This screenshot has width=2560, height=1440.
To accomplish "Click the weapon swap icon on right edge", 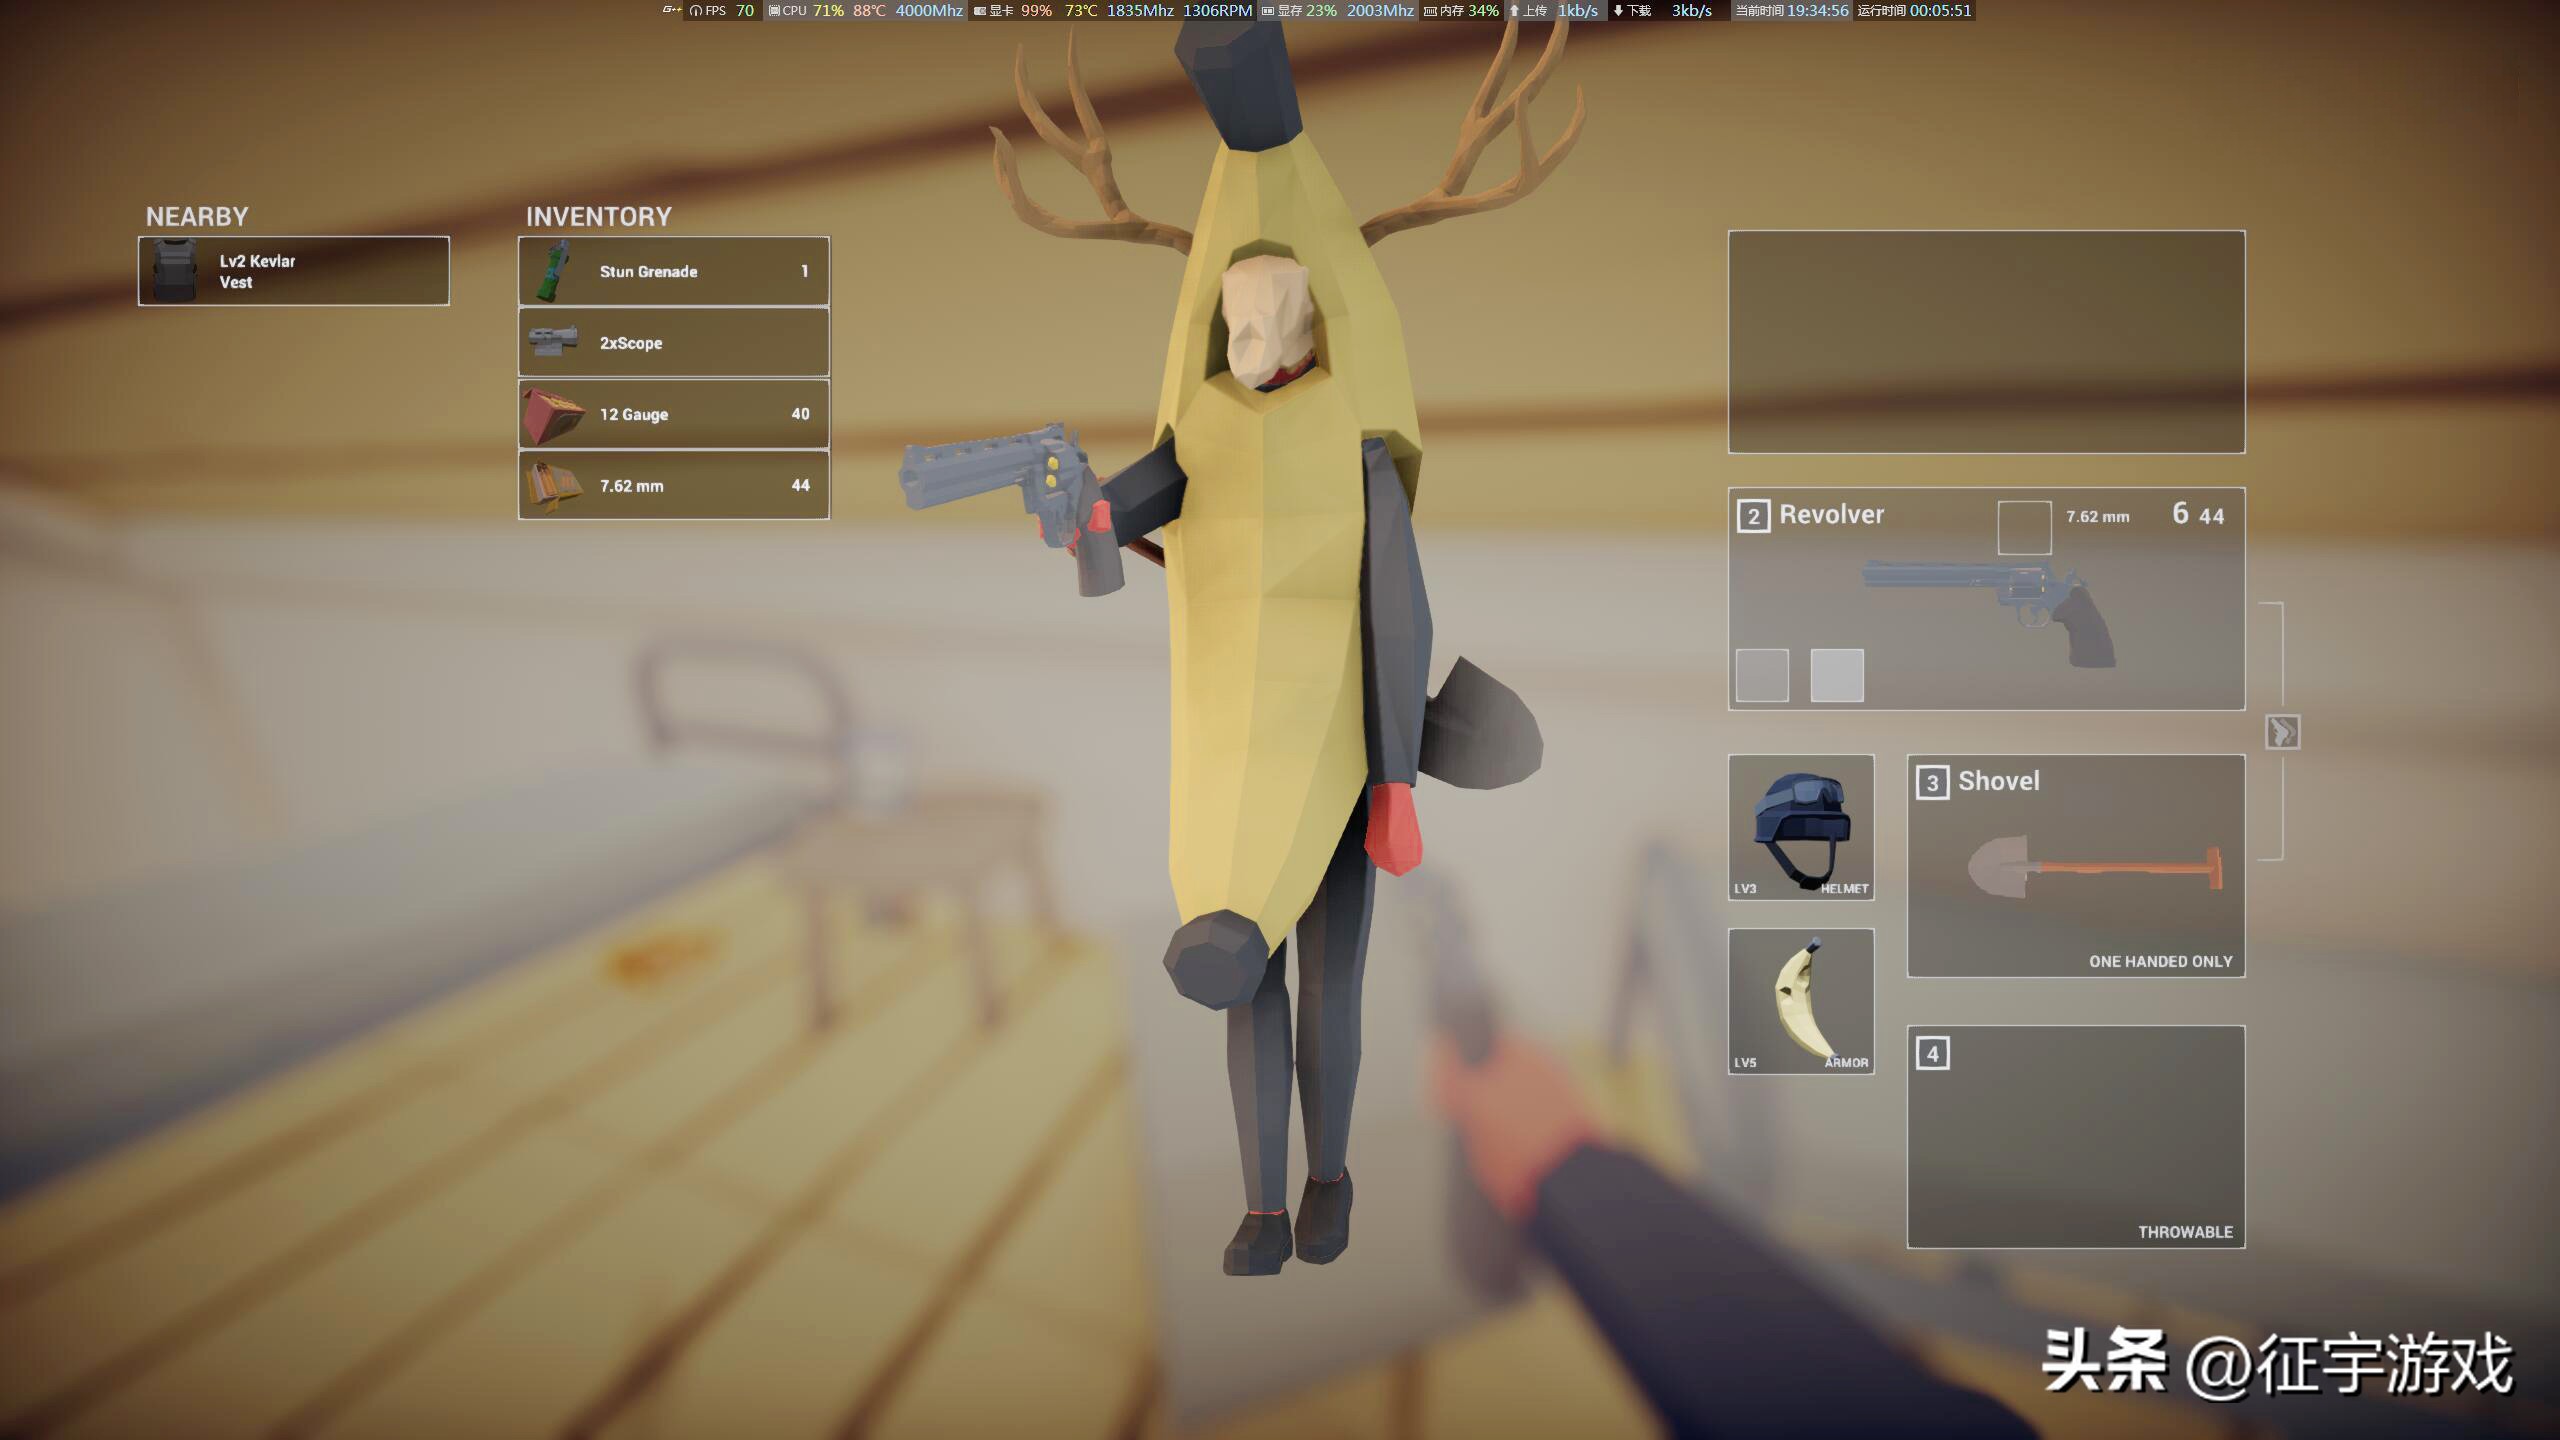I will pos(2282,732).
